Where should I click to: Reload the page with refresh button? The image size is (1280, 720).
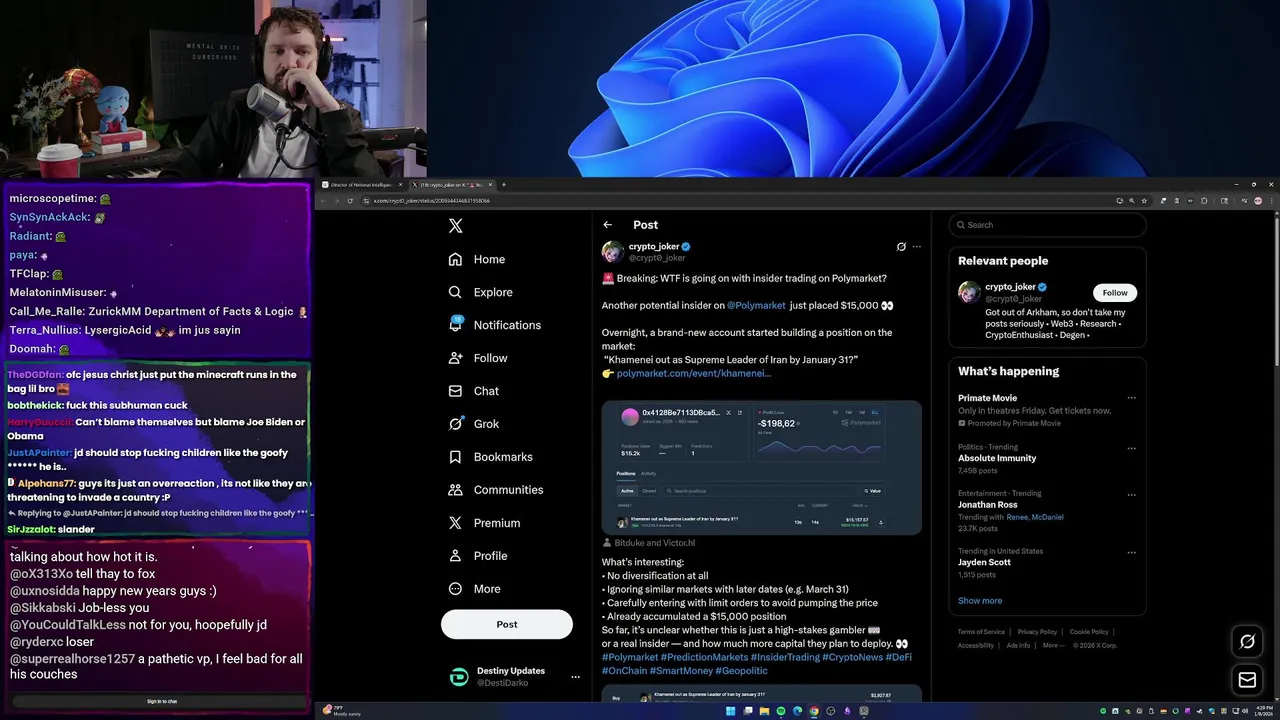[x=350, y=201]
